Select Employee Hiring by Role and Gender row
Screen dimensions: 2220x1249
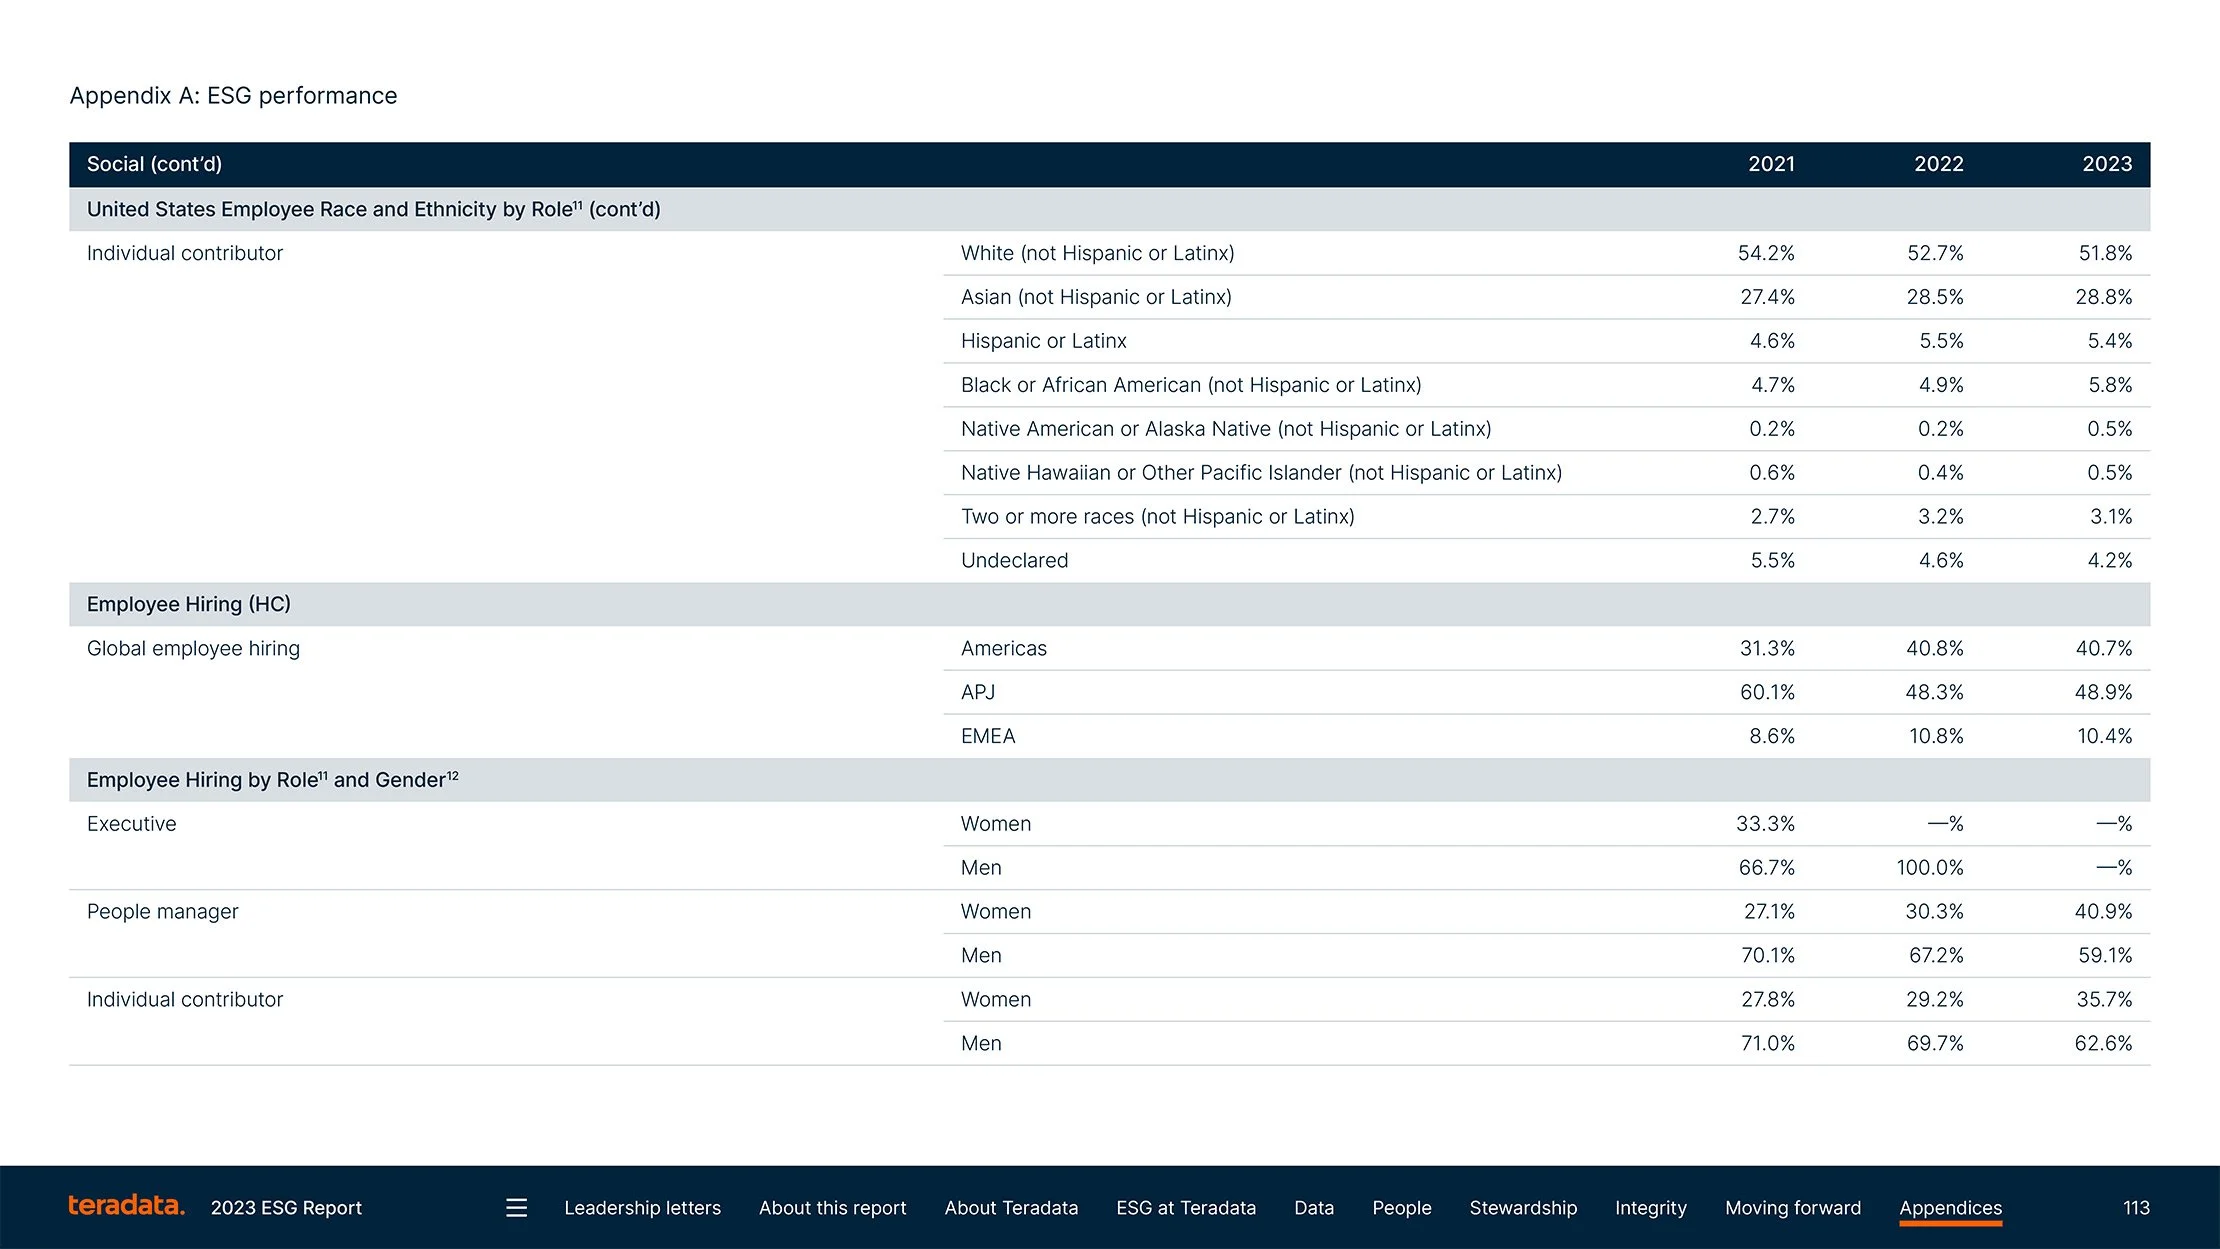click(272, 780)
